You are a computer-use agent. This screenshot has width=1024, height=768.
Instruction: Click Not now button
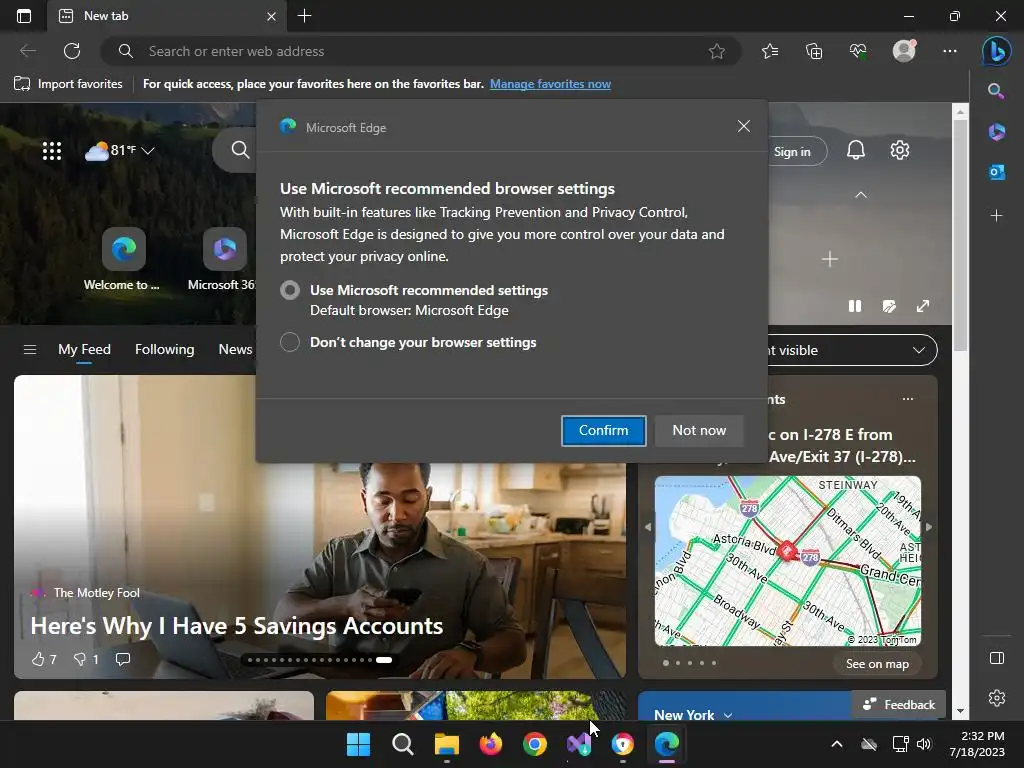tap(699, 430)
